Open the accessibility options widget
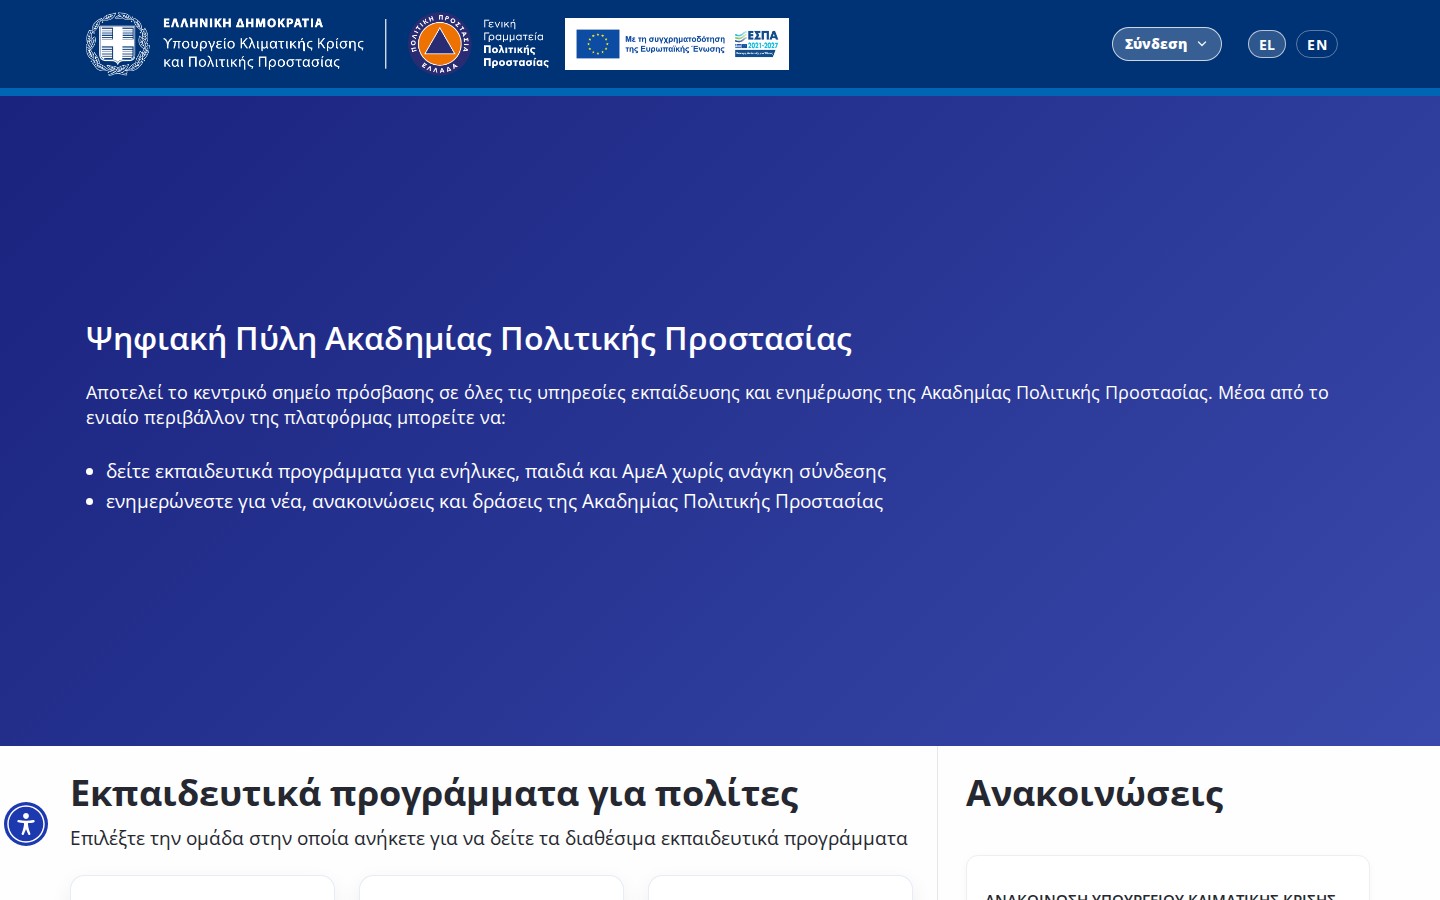 pyautogui.click(x=26, y=824)
